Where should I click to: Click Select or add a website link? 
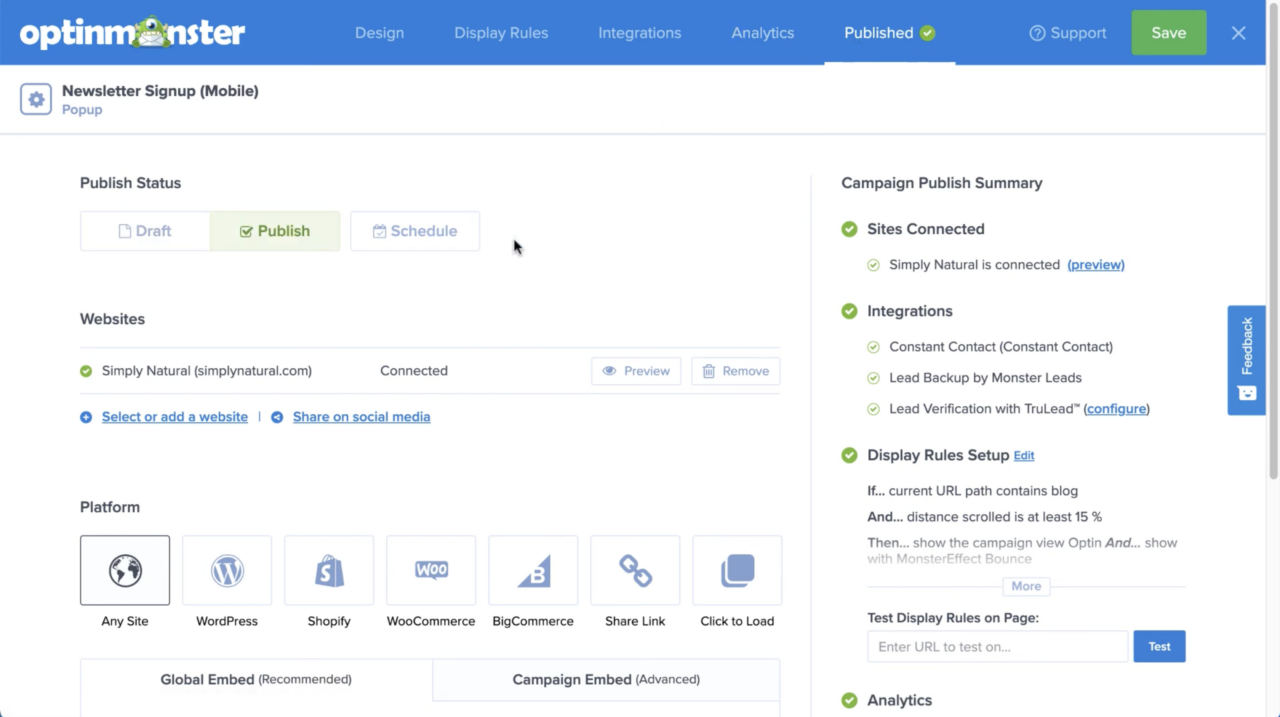[x=175, y=417]
